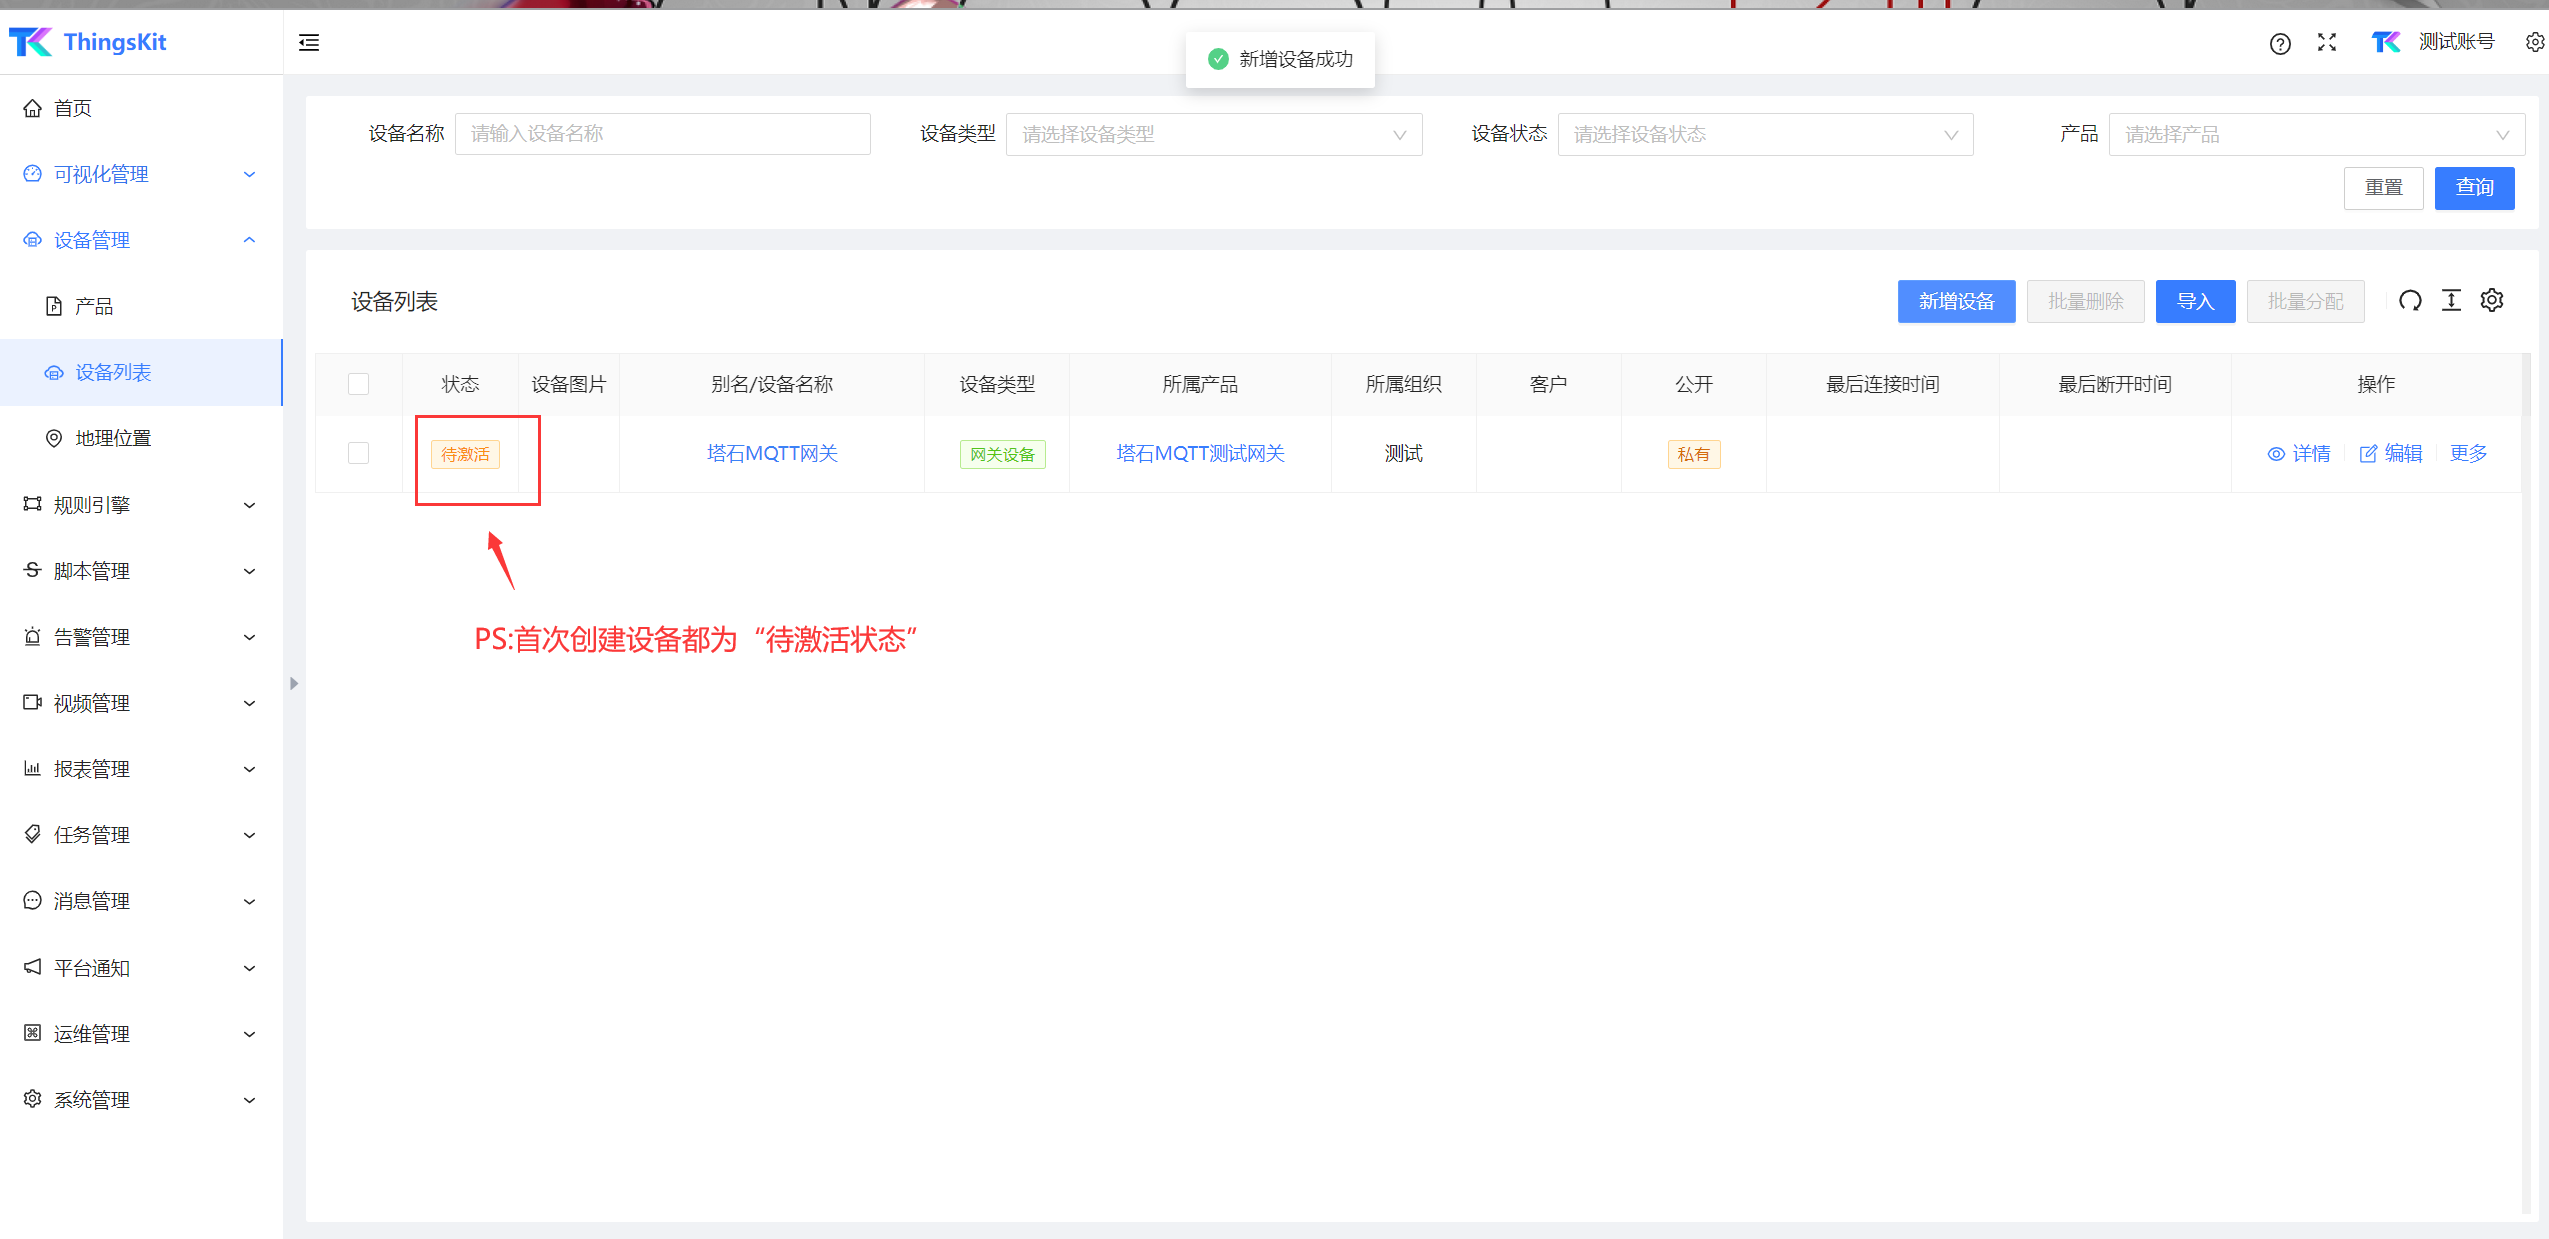2549x1239 pixels.
Task: Click the 新增设备 button
Action: (1955, 301)
